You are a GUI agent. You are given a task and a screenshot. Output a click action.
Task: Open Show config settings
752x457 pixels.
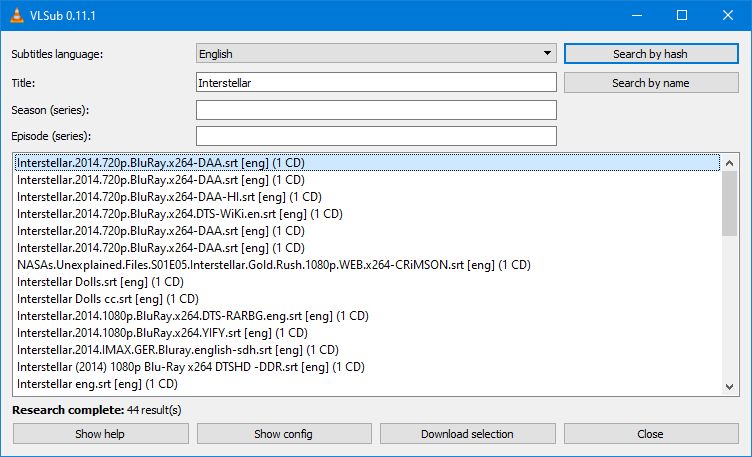283,434
